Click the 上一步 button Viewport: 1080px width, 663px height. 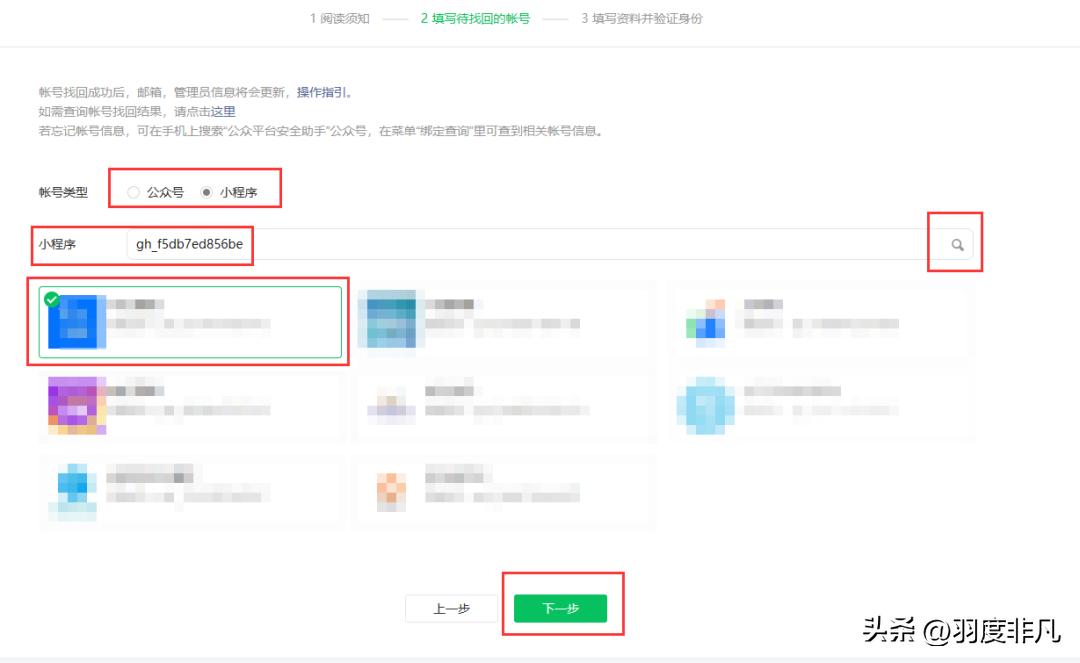(450, 606)
